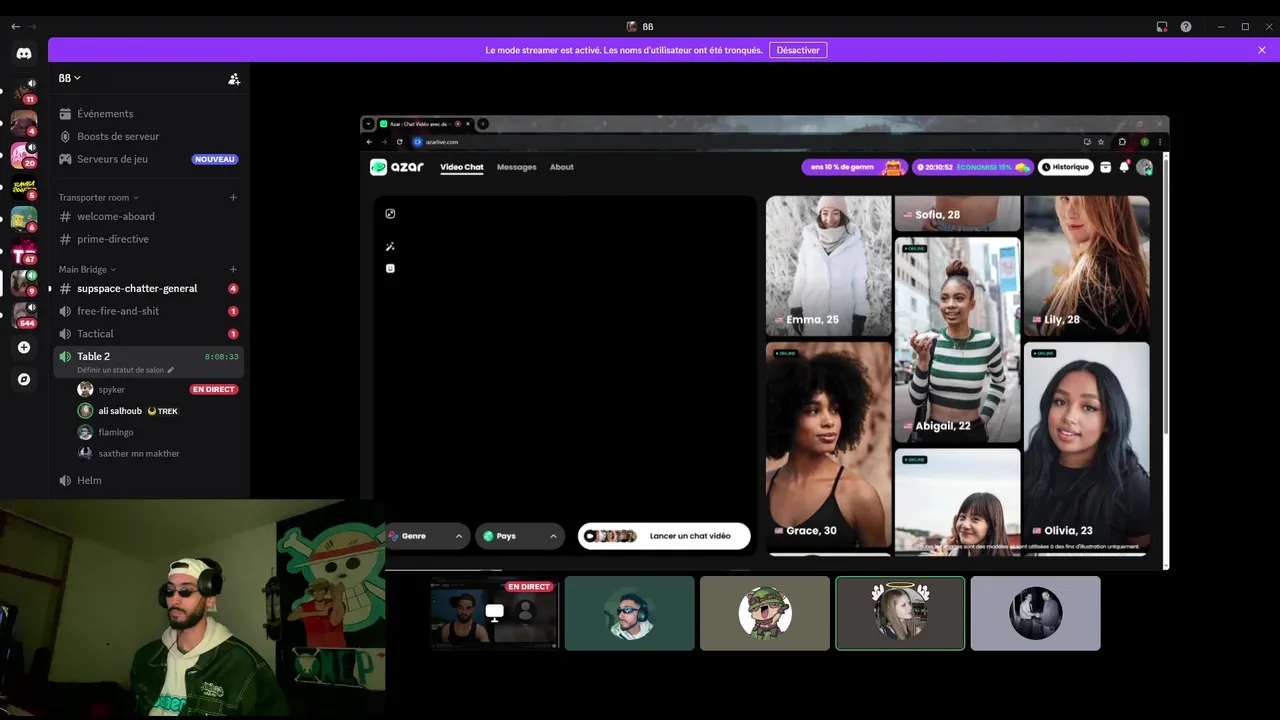
Task: Open tab search chevron in streamed browser
Action: 368,124
